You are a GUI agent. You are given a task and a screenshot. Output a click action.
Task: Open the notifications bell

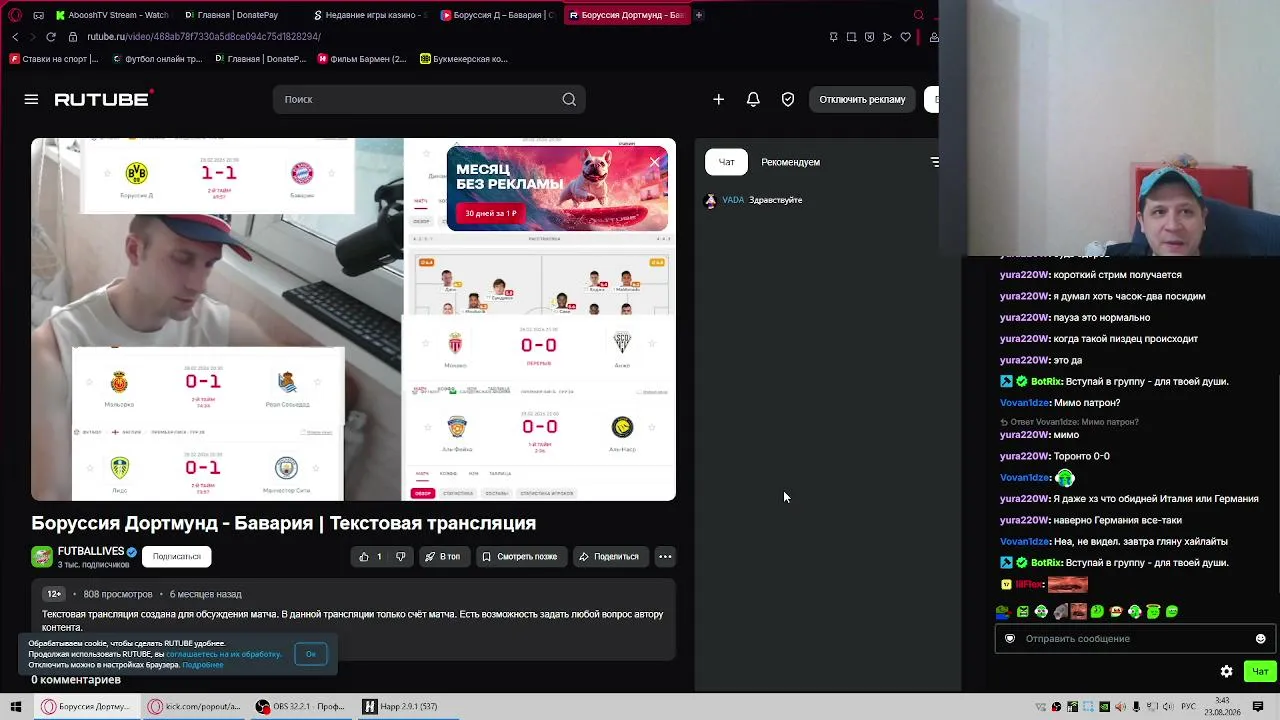pos(753,99)
